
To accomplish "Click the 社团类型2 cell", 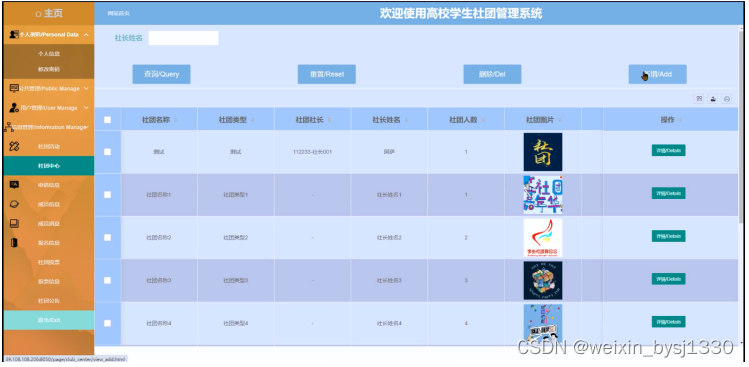I will pos(235,237).
